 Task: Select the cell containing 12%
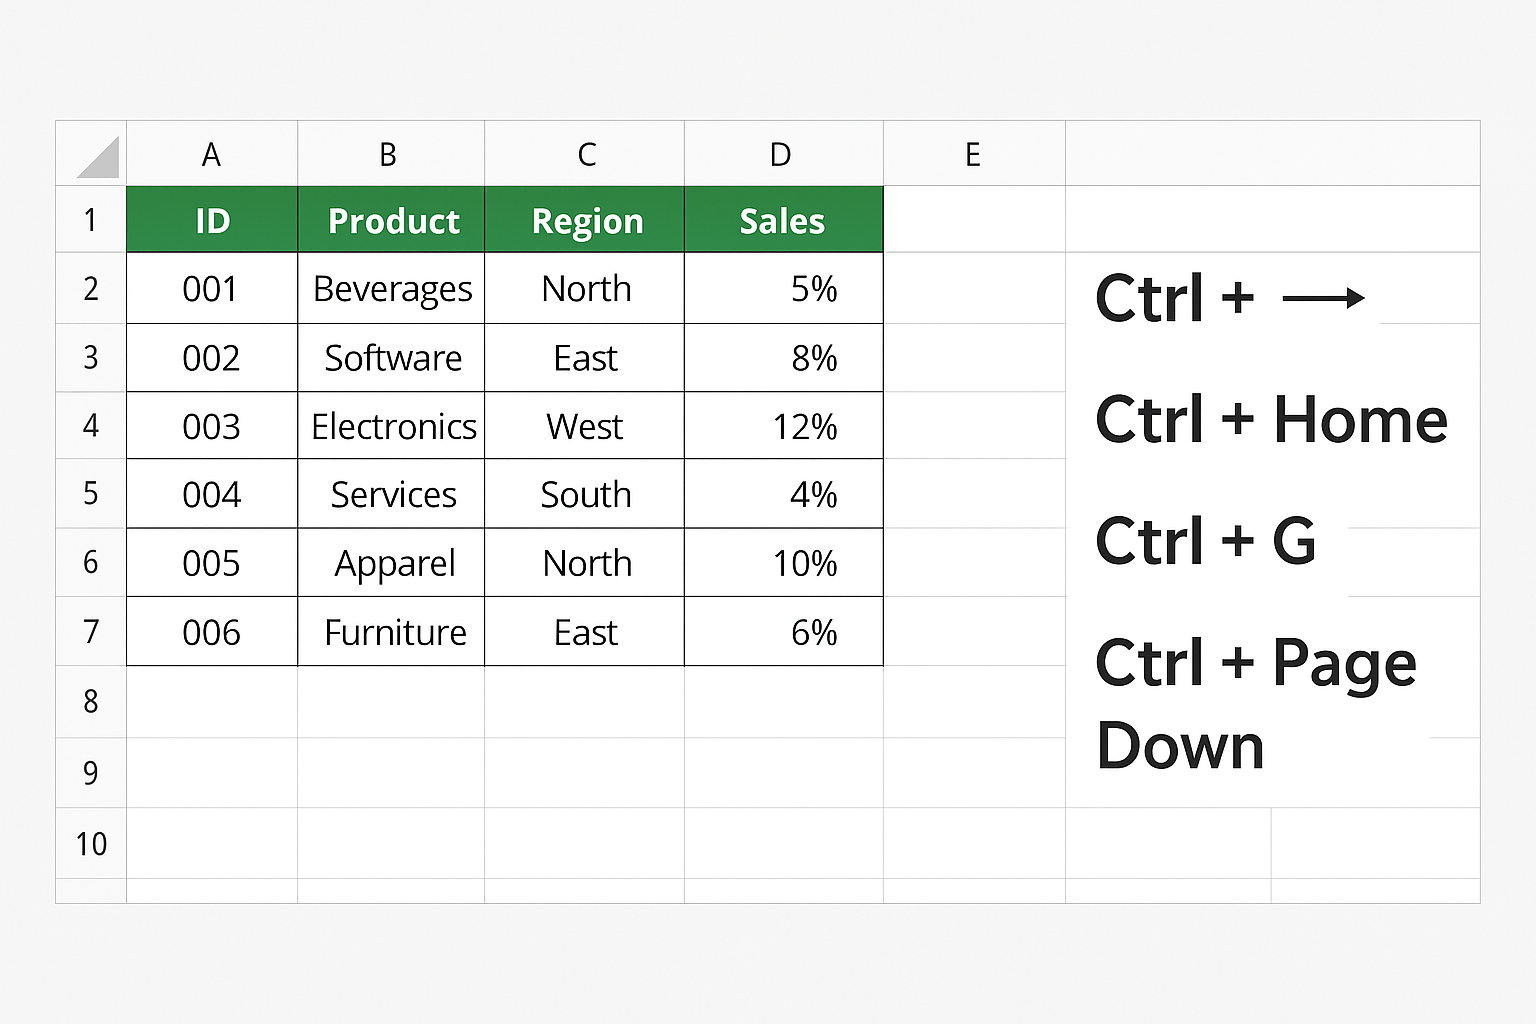coord(784,426)
